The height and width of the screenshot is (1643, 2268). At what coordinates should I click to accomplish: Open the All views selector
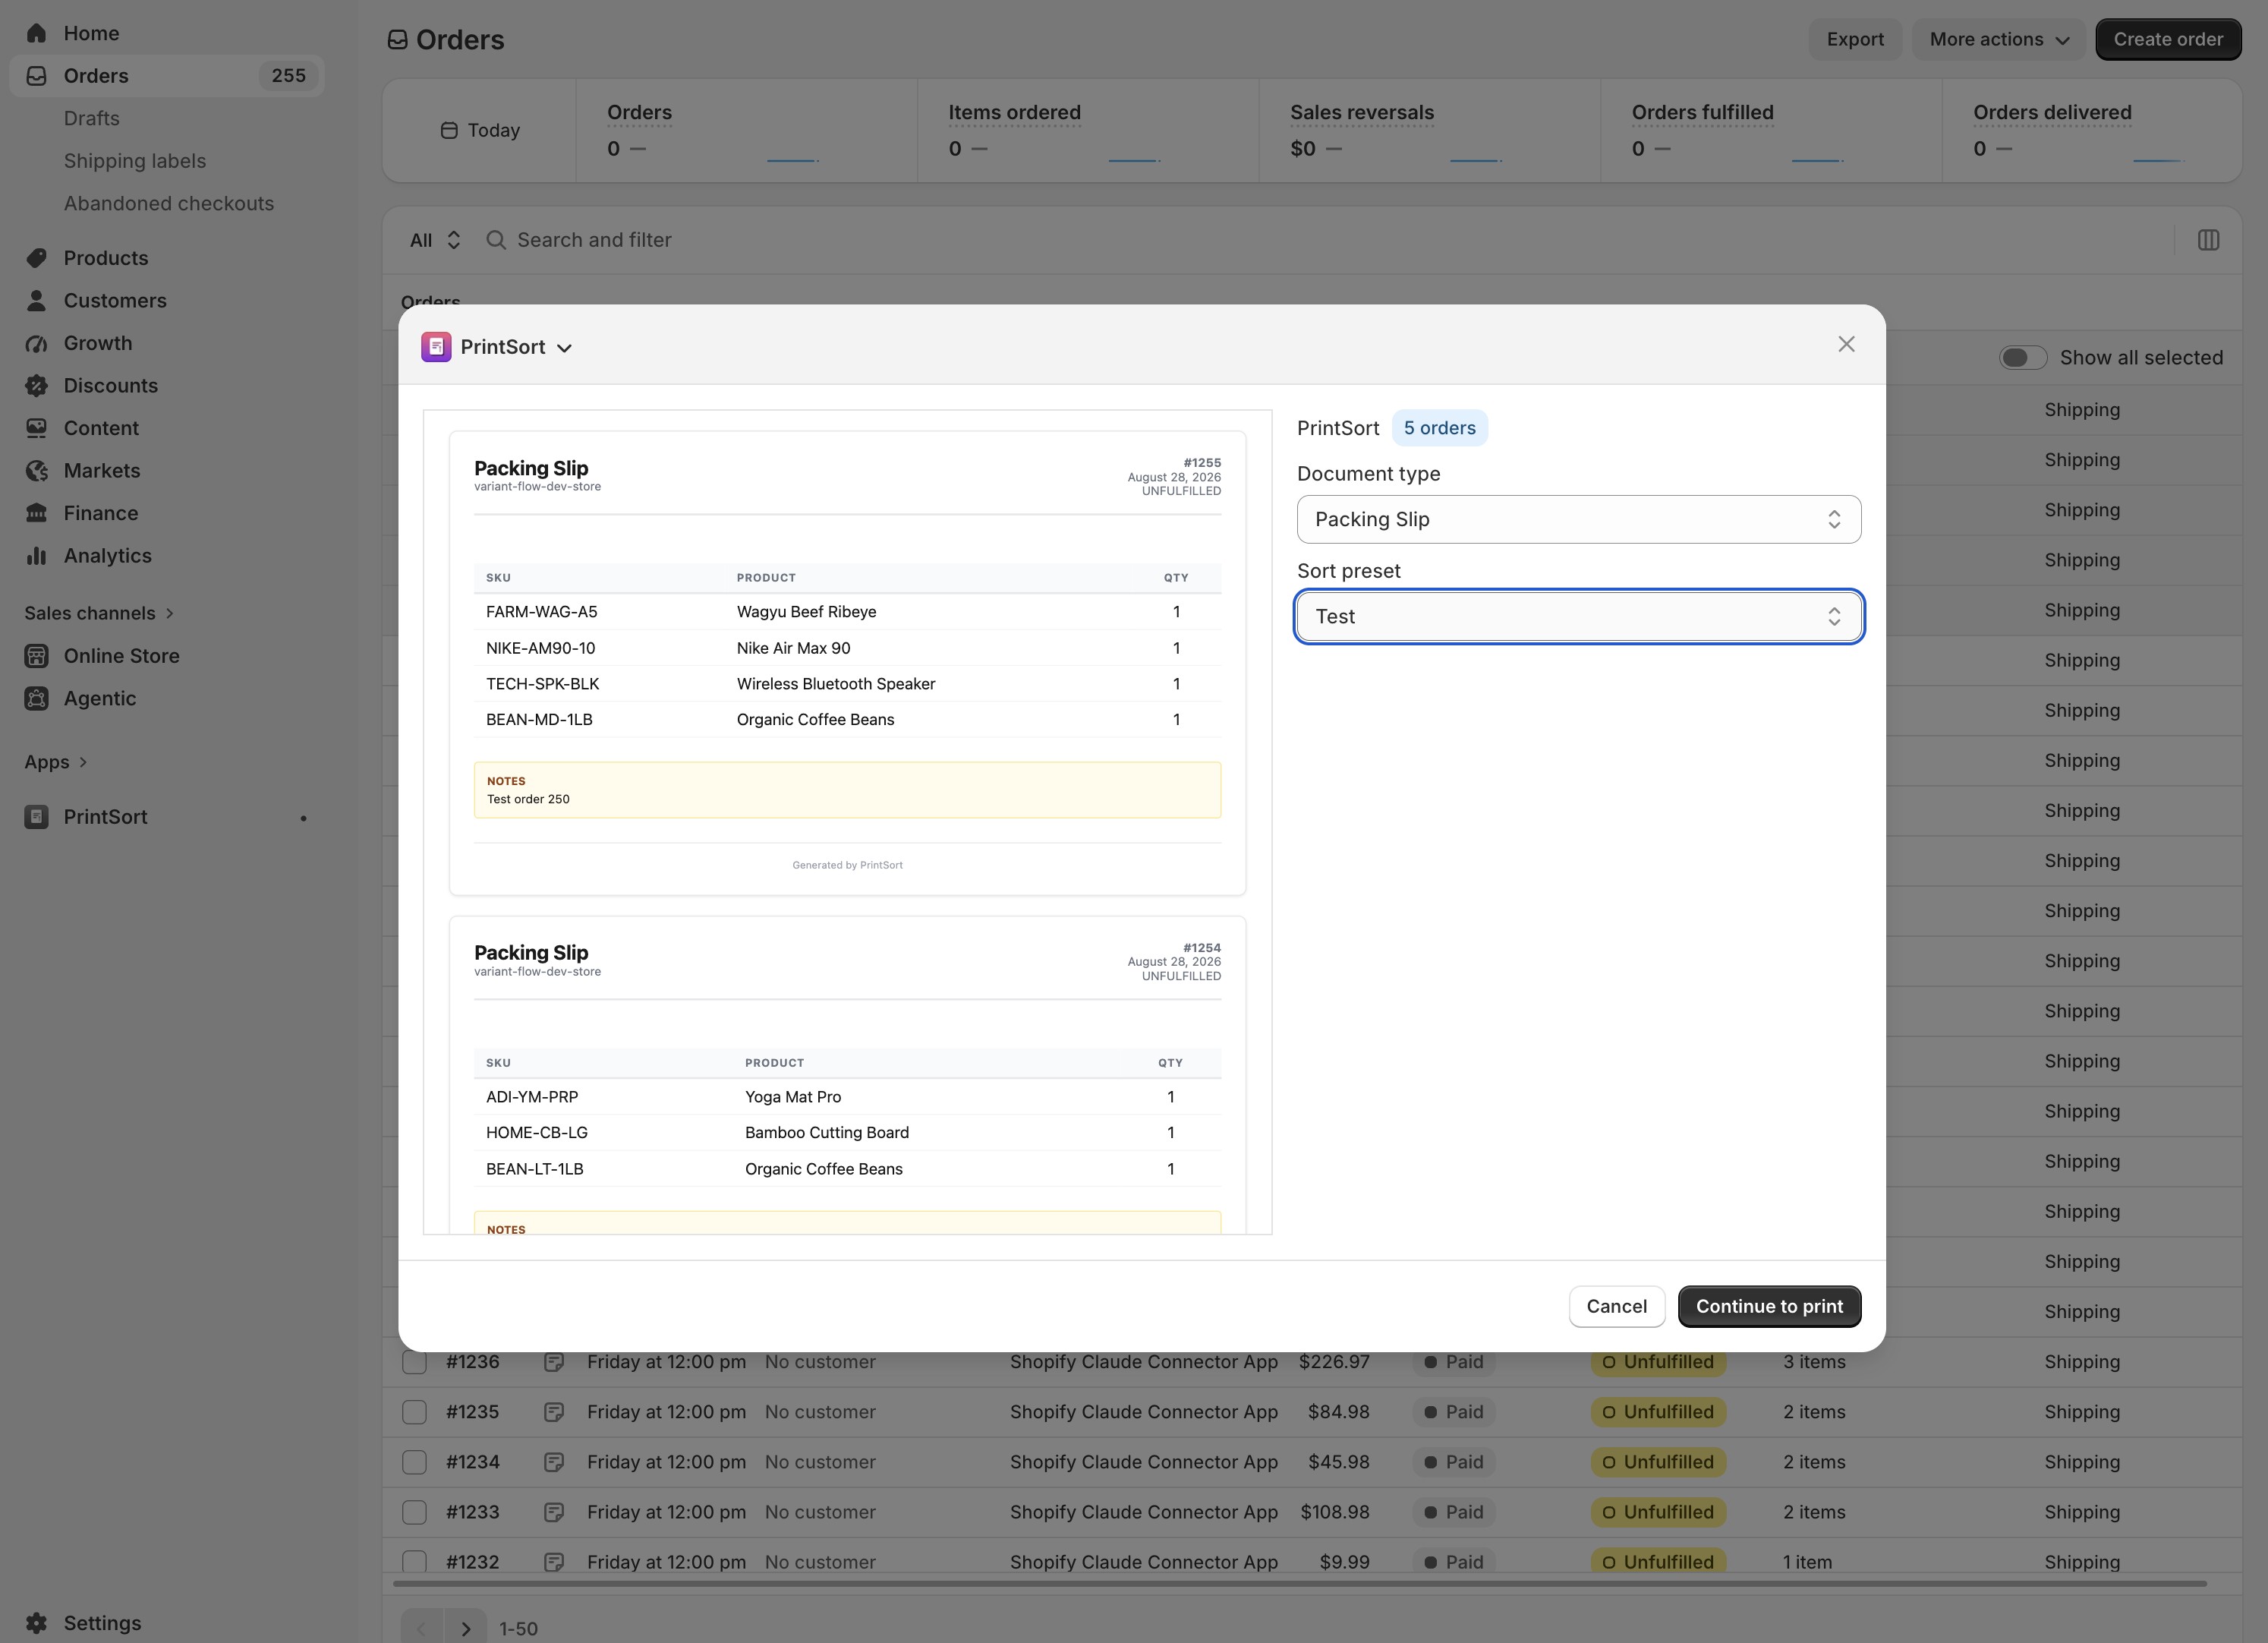434,240
